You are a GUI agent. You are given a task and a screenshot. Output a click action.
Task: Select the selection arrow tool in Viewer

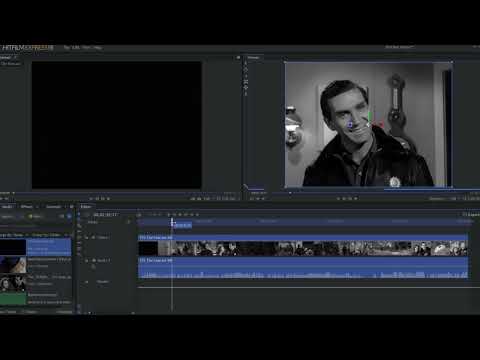point(246,63)
